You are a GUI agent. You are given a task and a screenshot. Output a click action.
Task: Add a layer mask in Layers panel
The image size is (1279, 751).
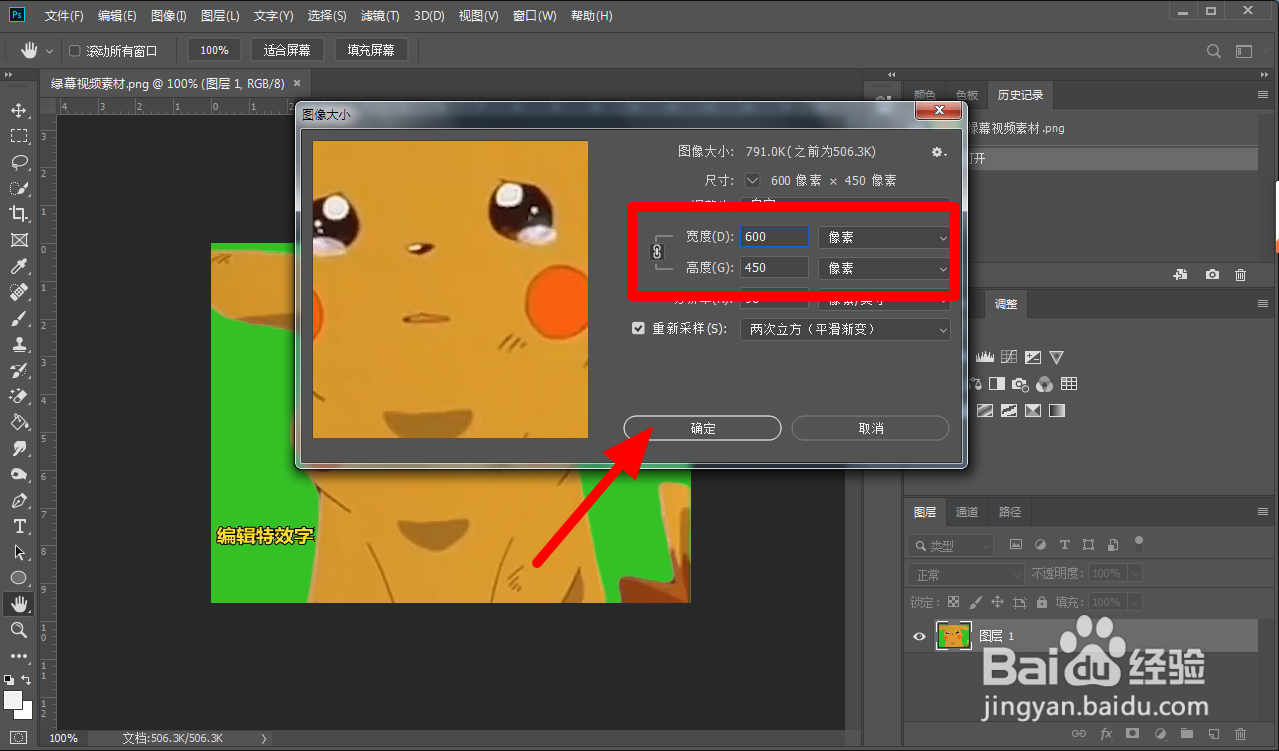[1132, 733]
